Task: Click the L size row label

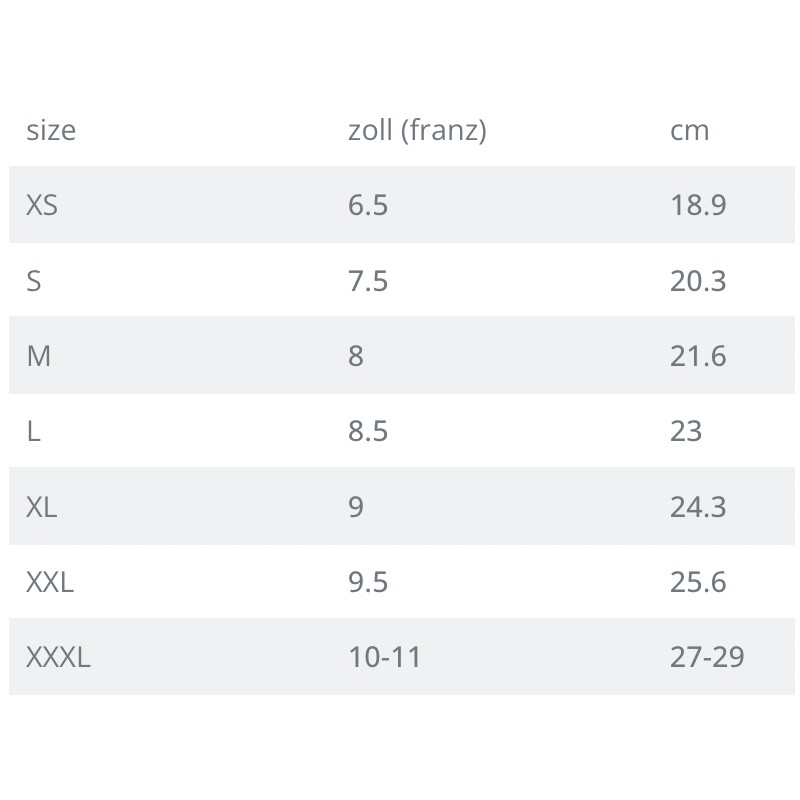Action: click(33, 431)
